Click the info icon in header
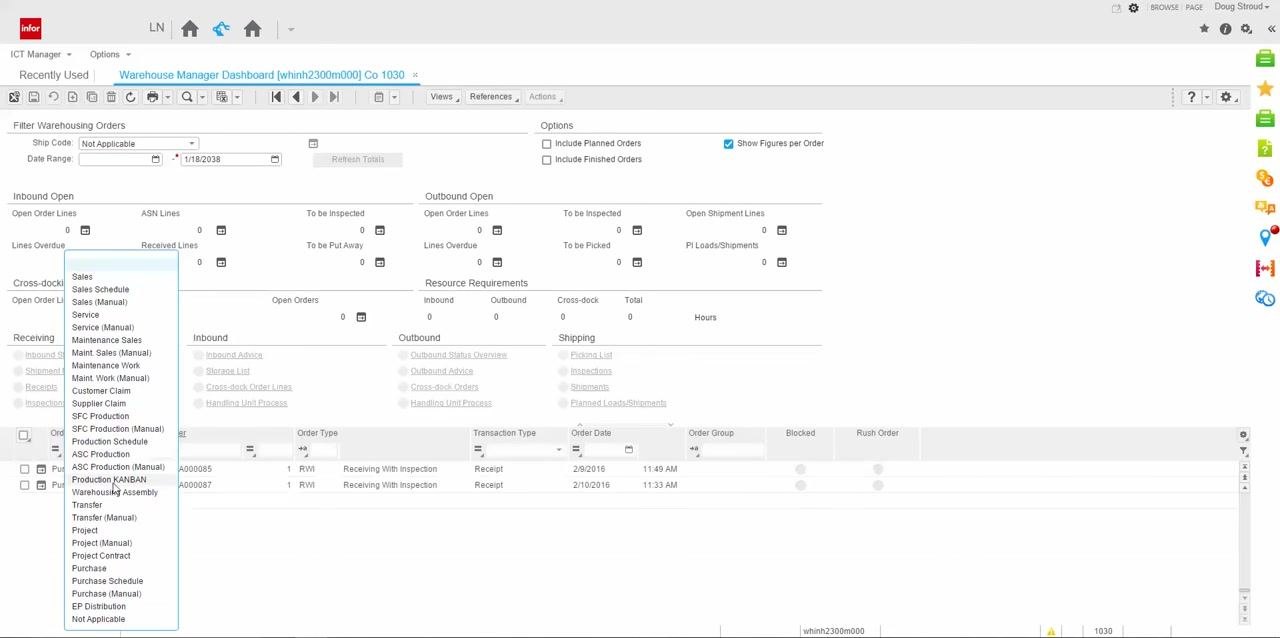 click(x=1225, y=29)
